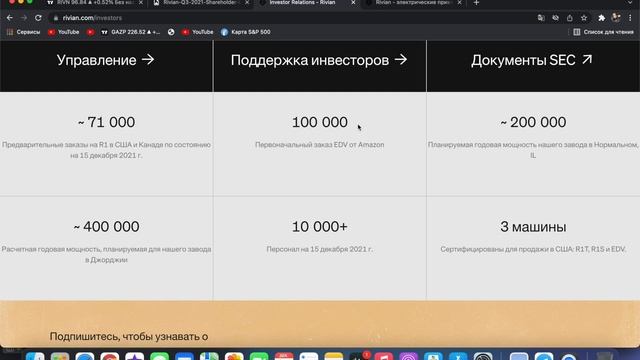This screenshot has height=360, width=640.
Task: Click text Персонал на 15 декабря 2021 г.
Action: (x=320, y=249)
